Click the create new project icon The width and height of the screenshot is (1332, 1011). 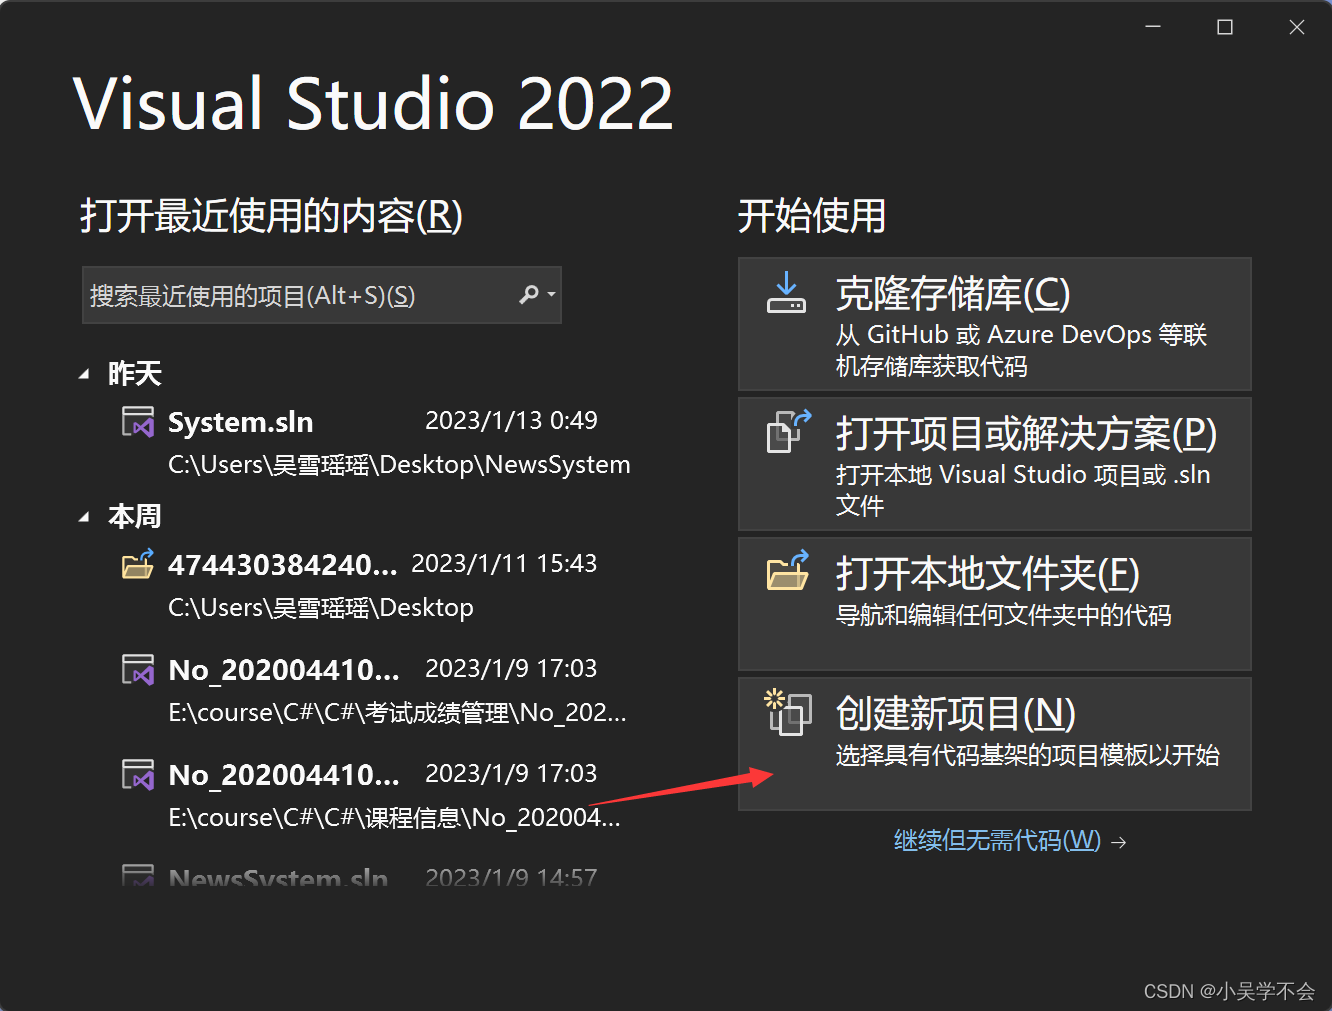click(x=788, y=712)
